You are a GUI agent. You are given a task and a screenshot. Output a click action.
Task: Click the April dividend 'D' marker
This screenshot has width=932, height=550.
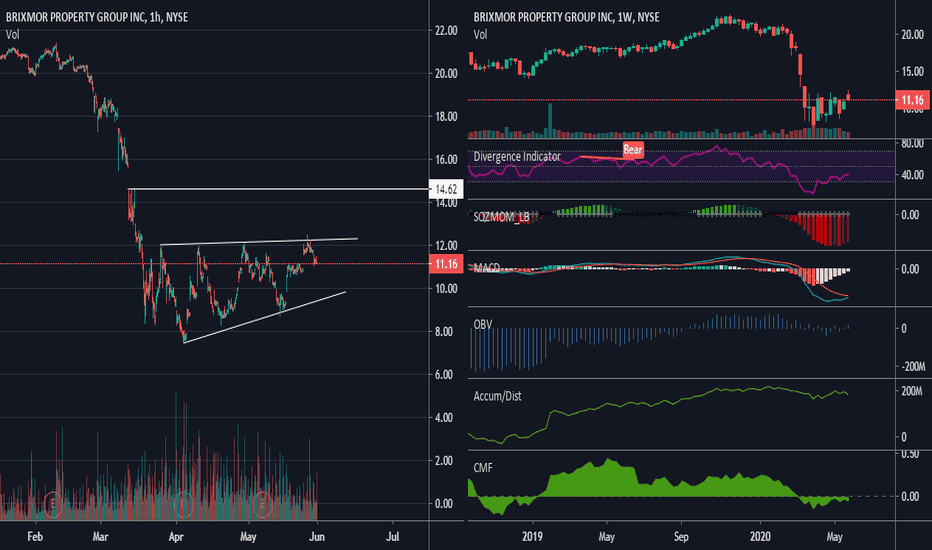click(x=184, y=504)
